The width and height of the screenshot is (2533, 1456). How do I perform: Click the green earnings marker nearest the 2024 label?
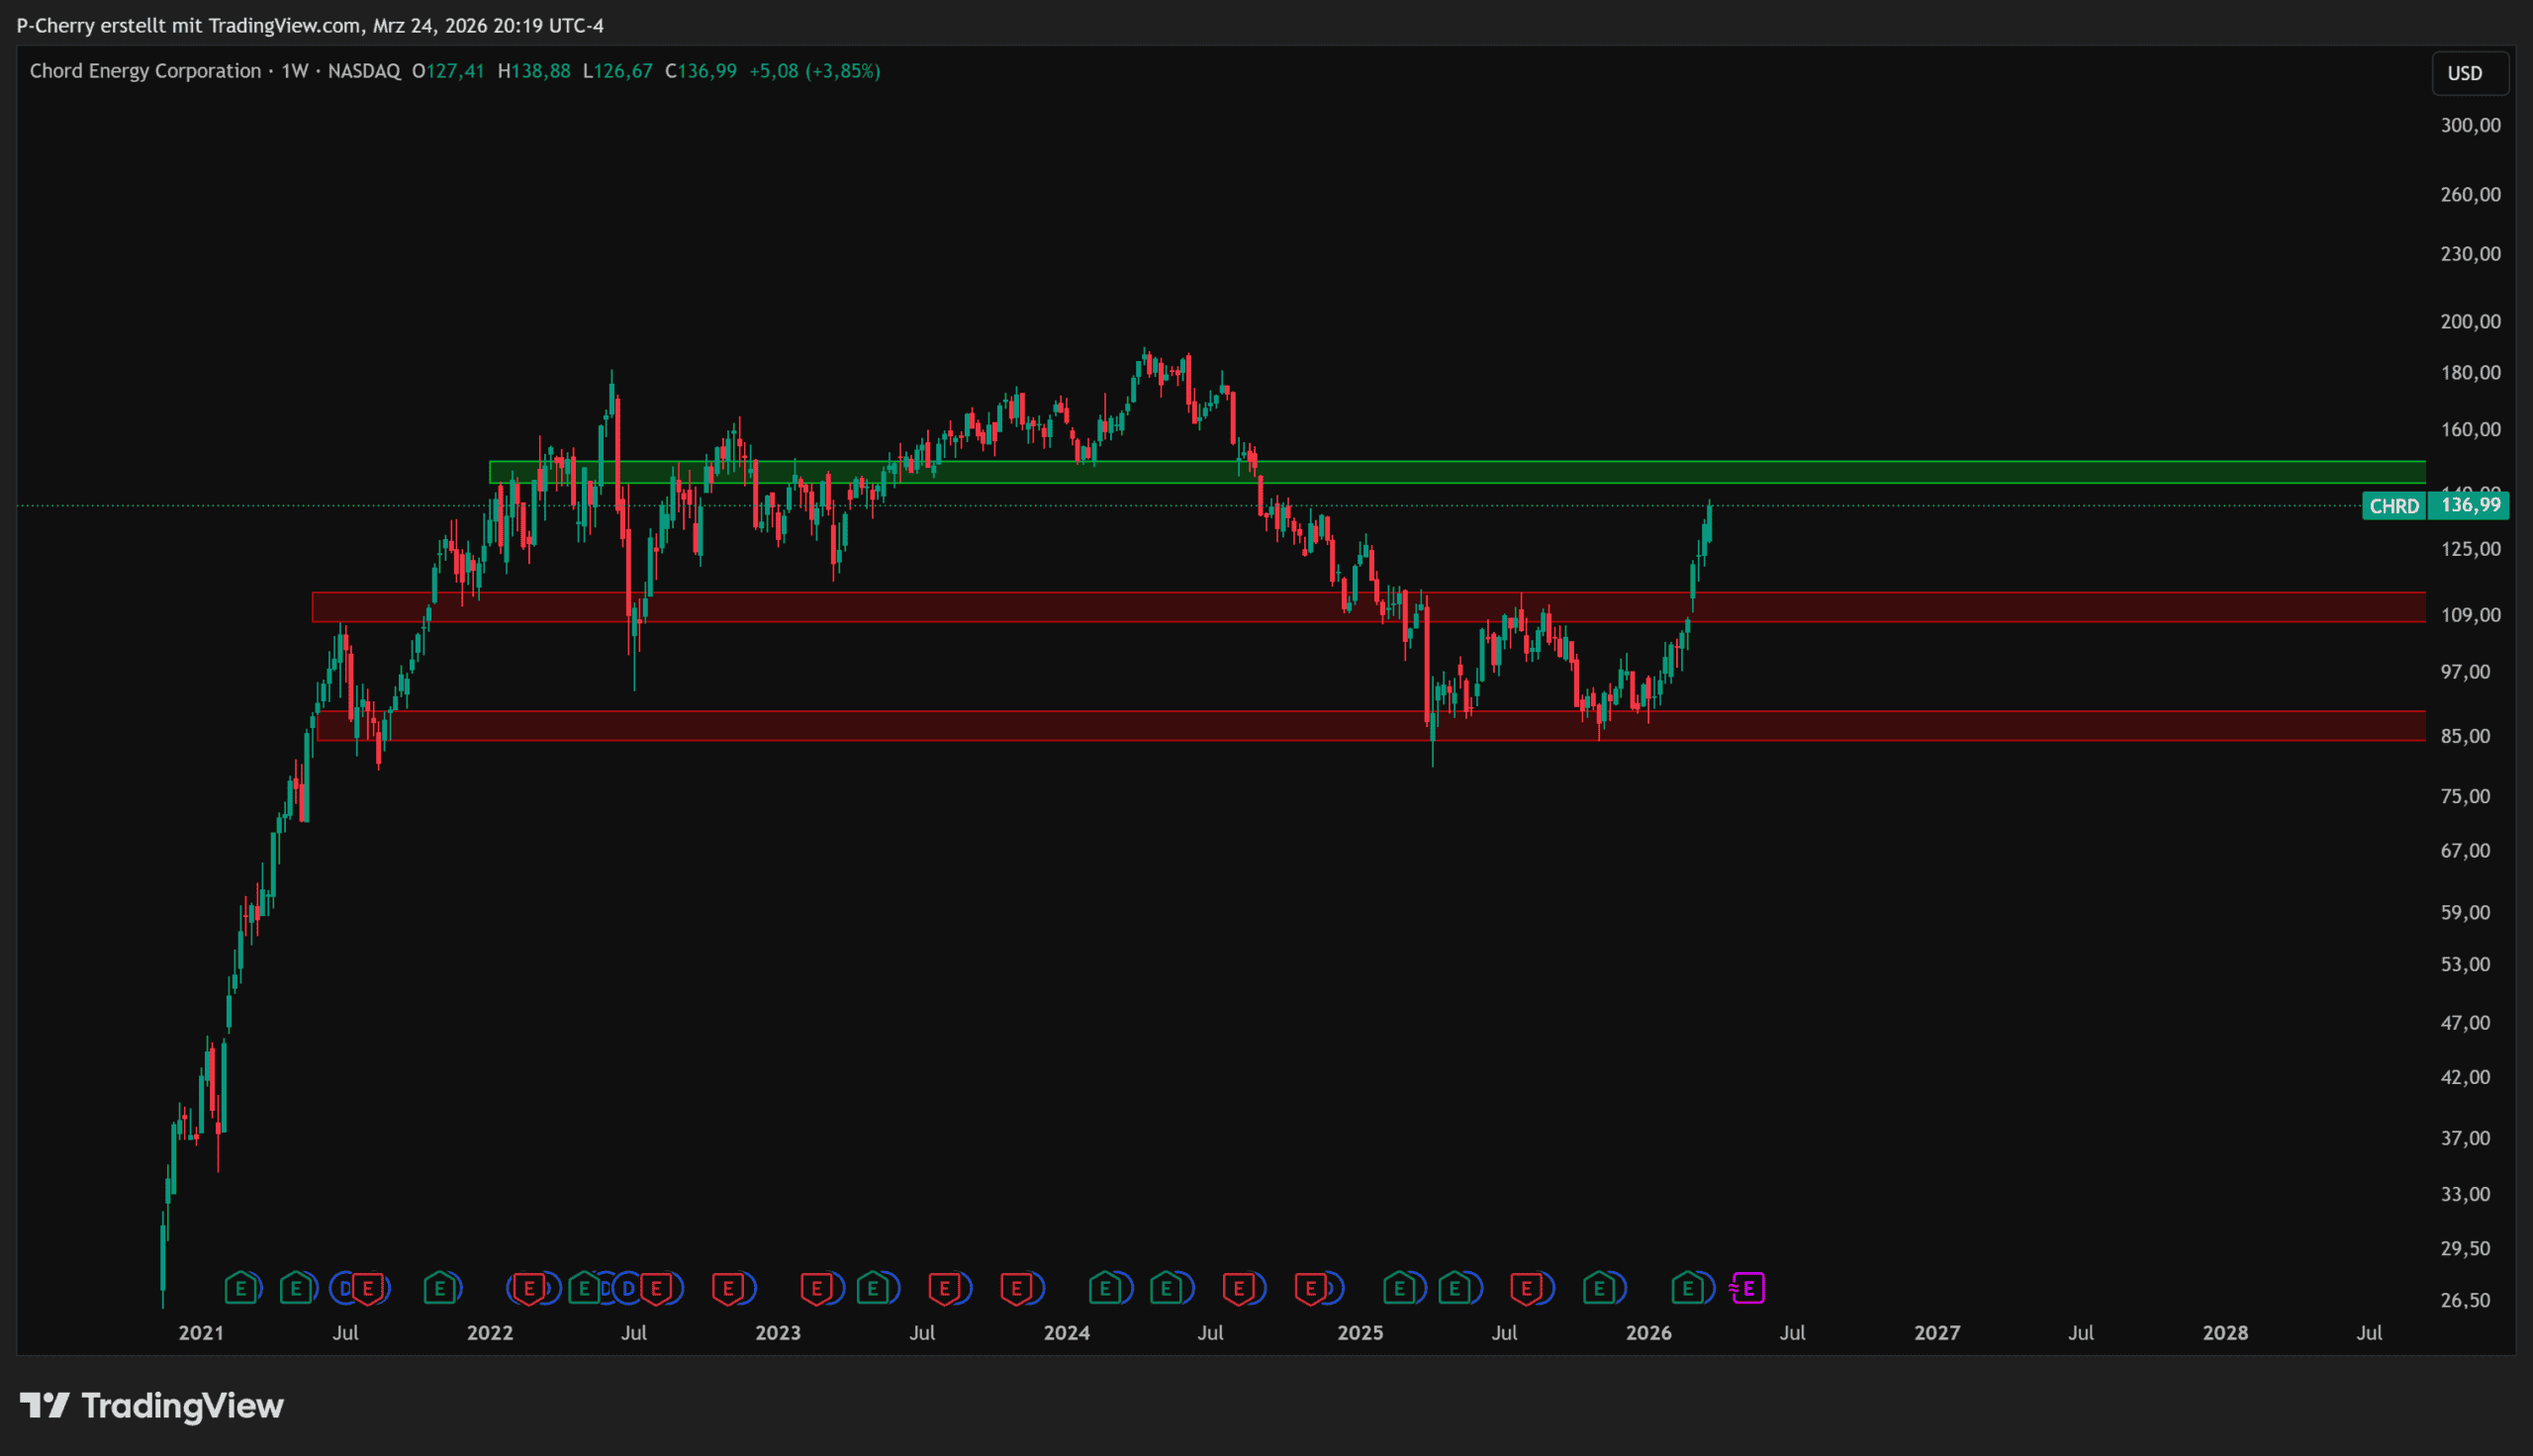tap(1105, 1289)
